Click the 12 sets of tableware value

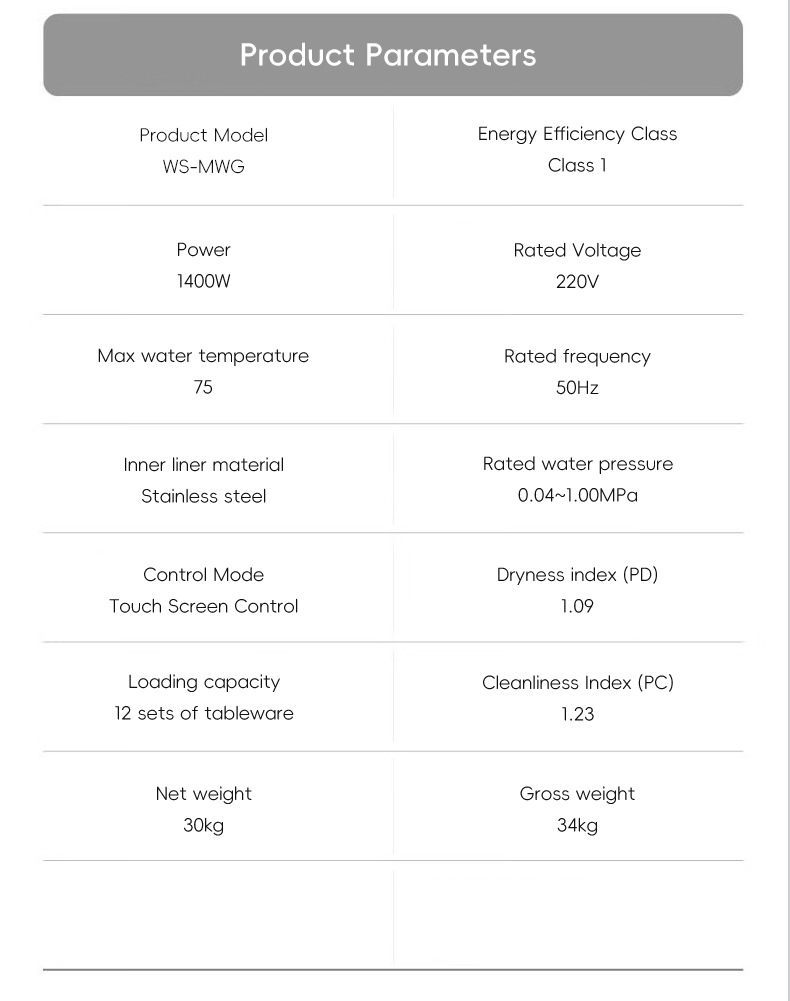pos(203,713)
